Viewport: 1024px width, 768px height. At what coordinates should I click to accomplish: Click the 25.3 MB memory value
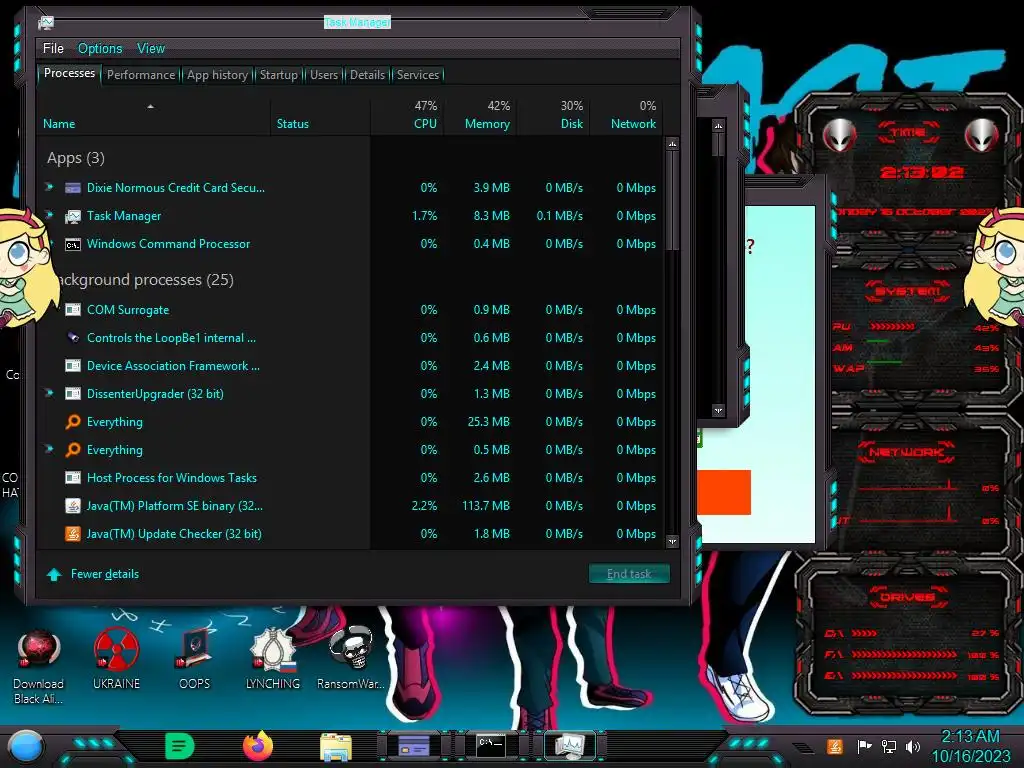(488, 422)
